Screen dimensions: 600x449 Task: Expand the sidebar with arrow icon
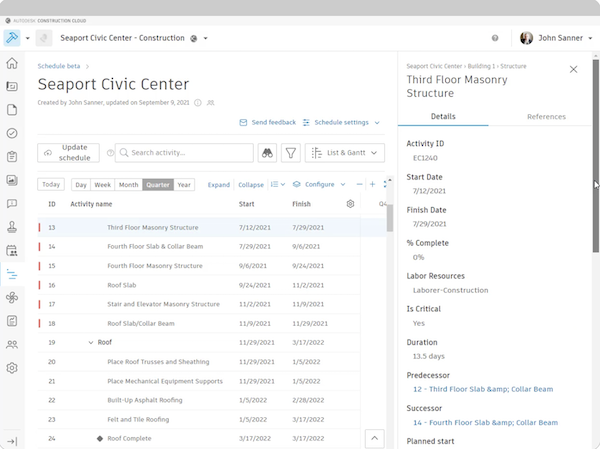point(12,441)
